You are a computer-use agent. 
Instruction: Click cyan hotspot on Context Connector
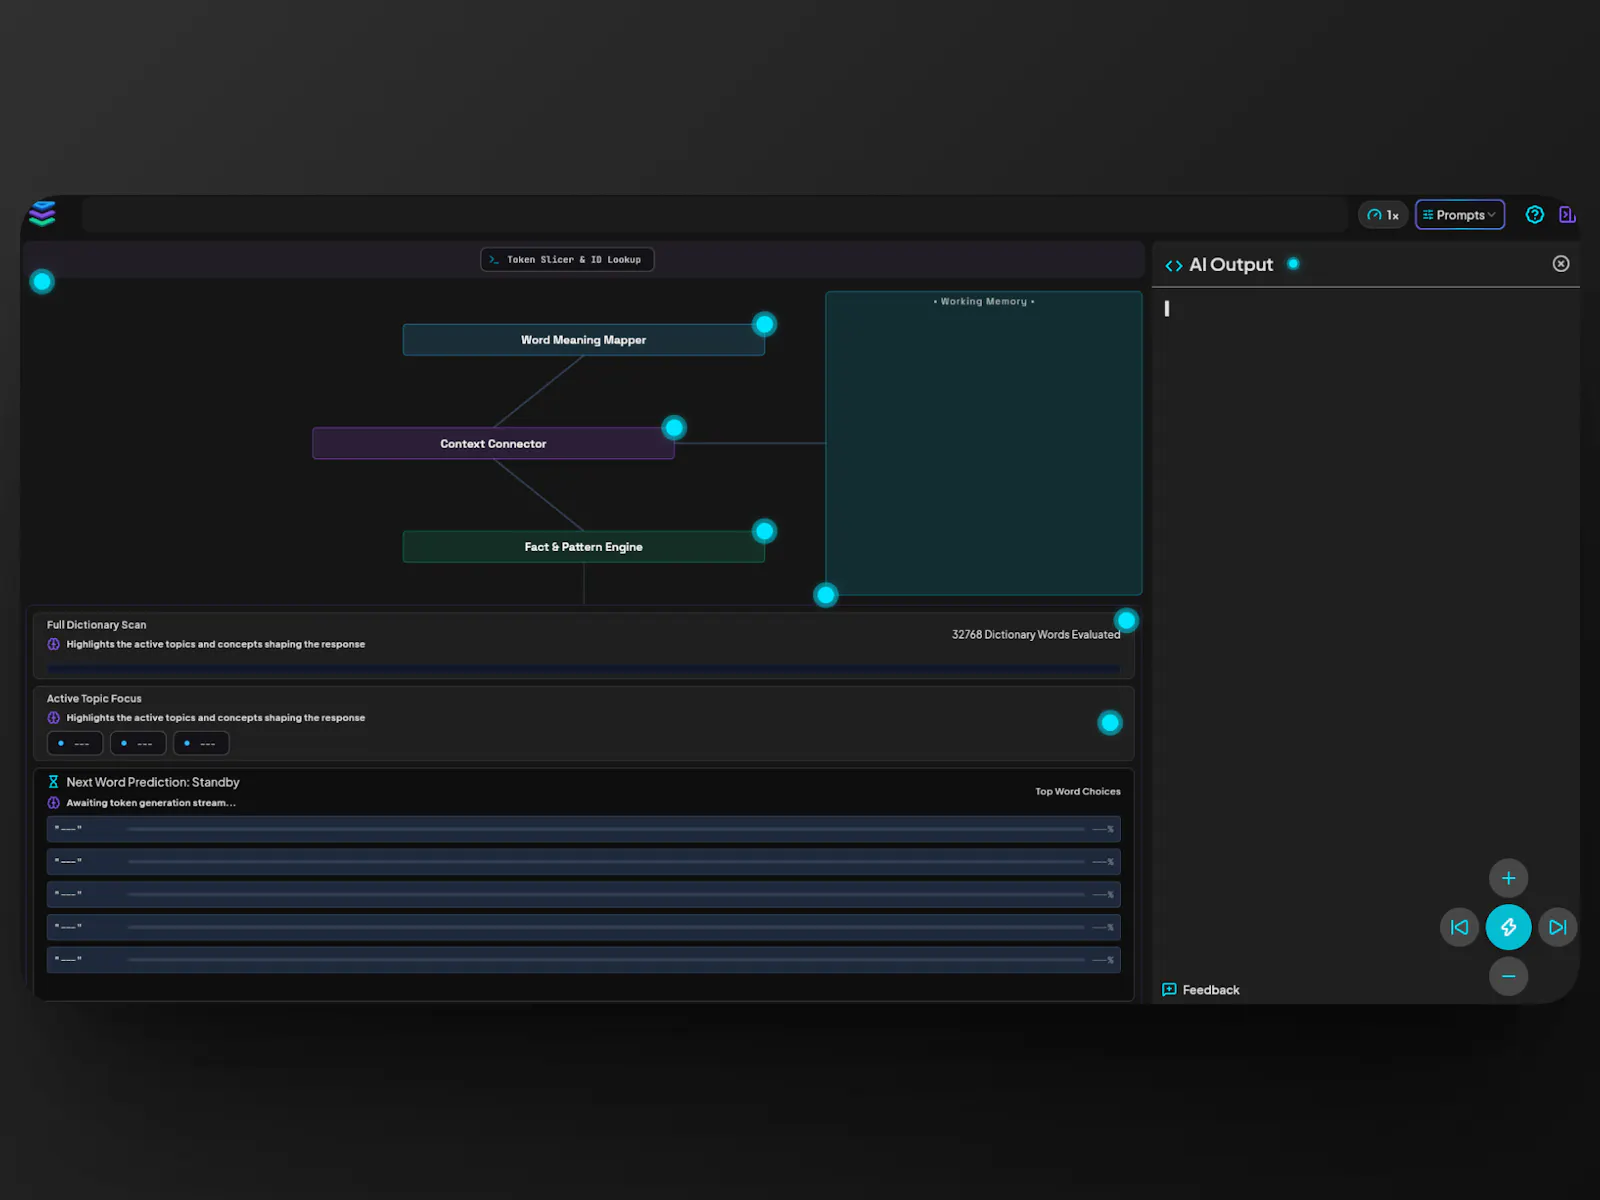click(x=675, y=428)
